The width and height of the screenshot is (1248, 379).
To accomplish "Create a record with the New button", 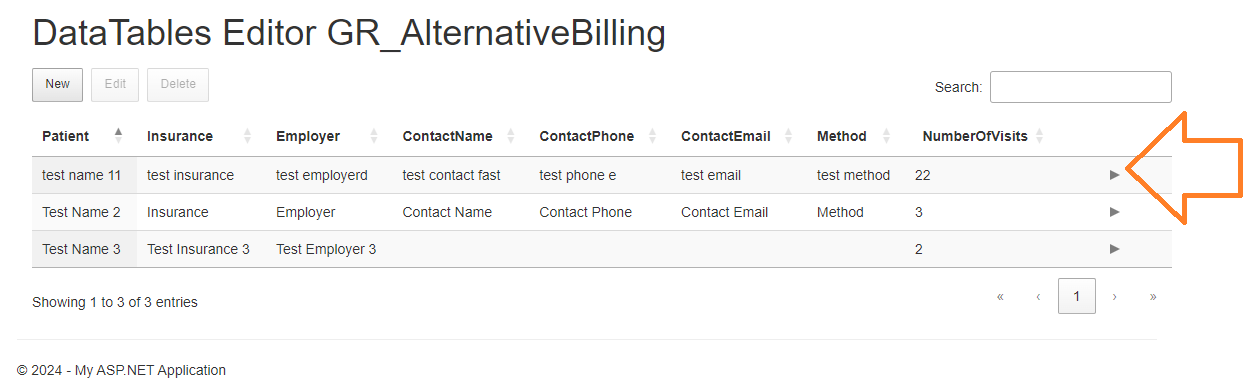I will tap(57, 84).
